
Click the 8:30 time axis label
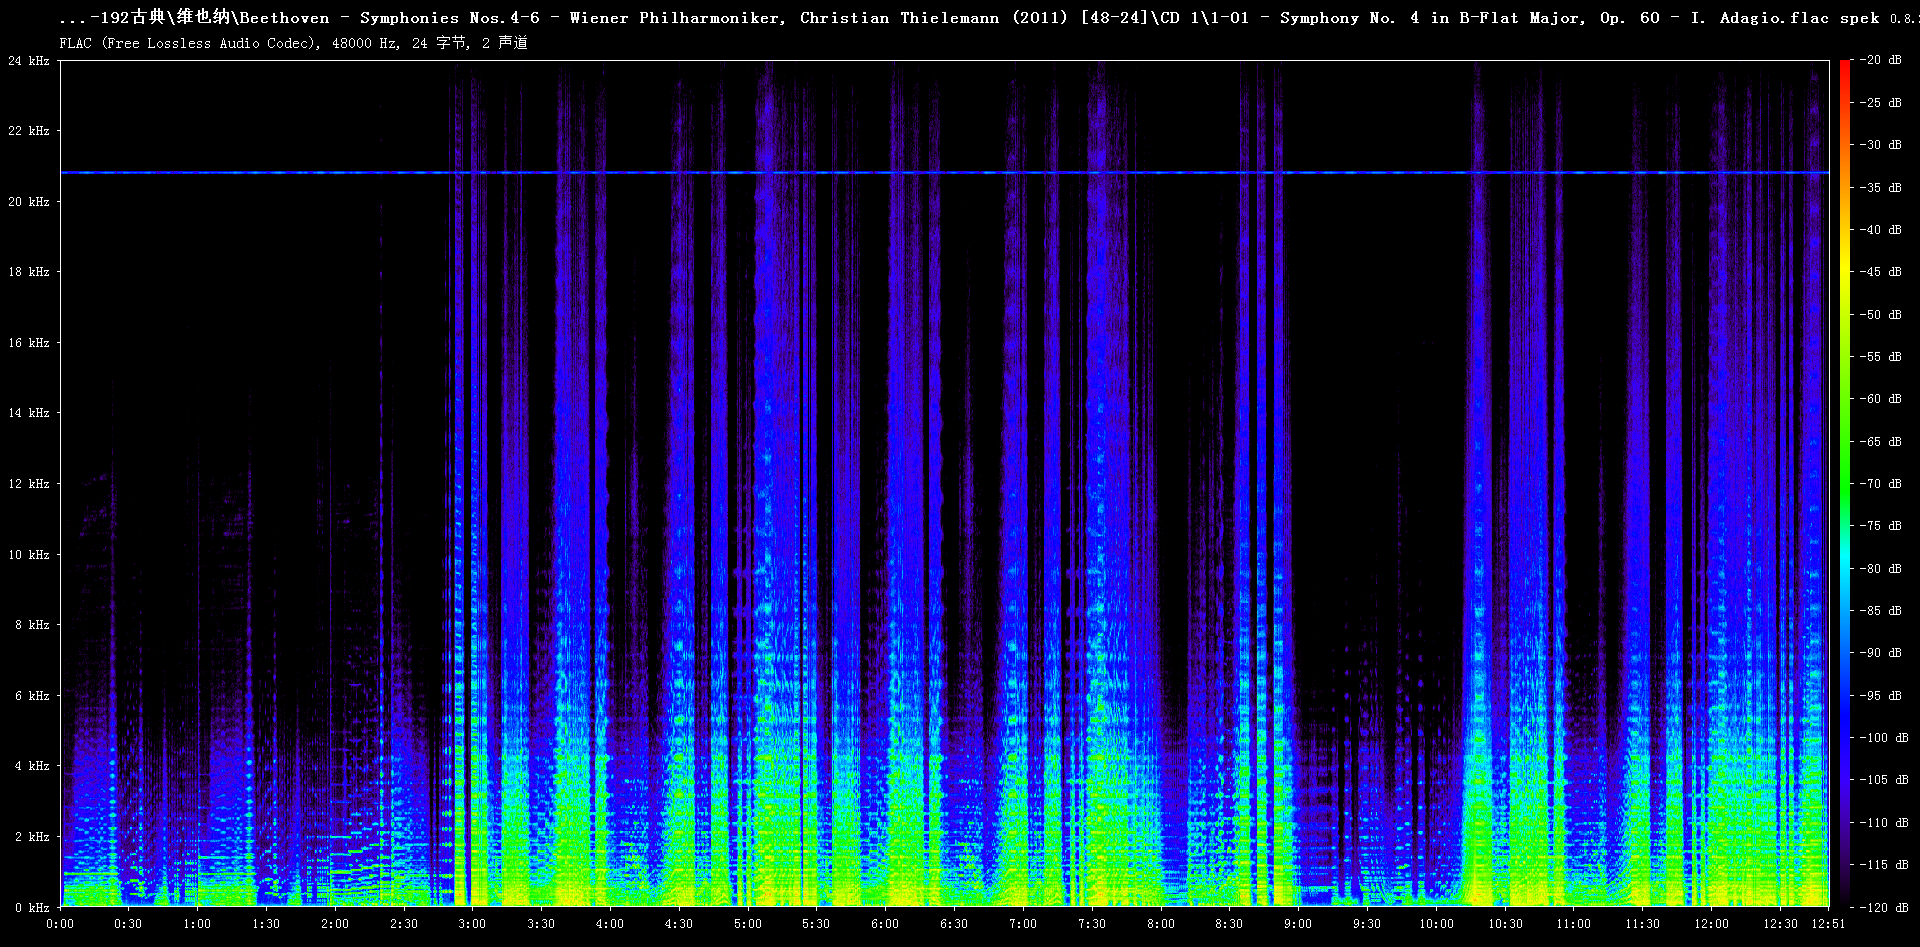[1229, 924]
